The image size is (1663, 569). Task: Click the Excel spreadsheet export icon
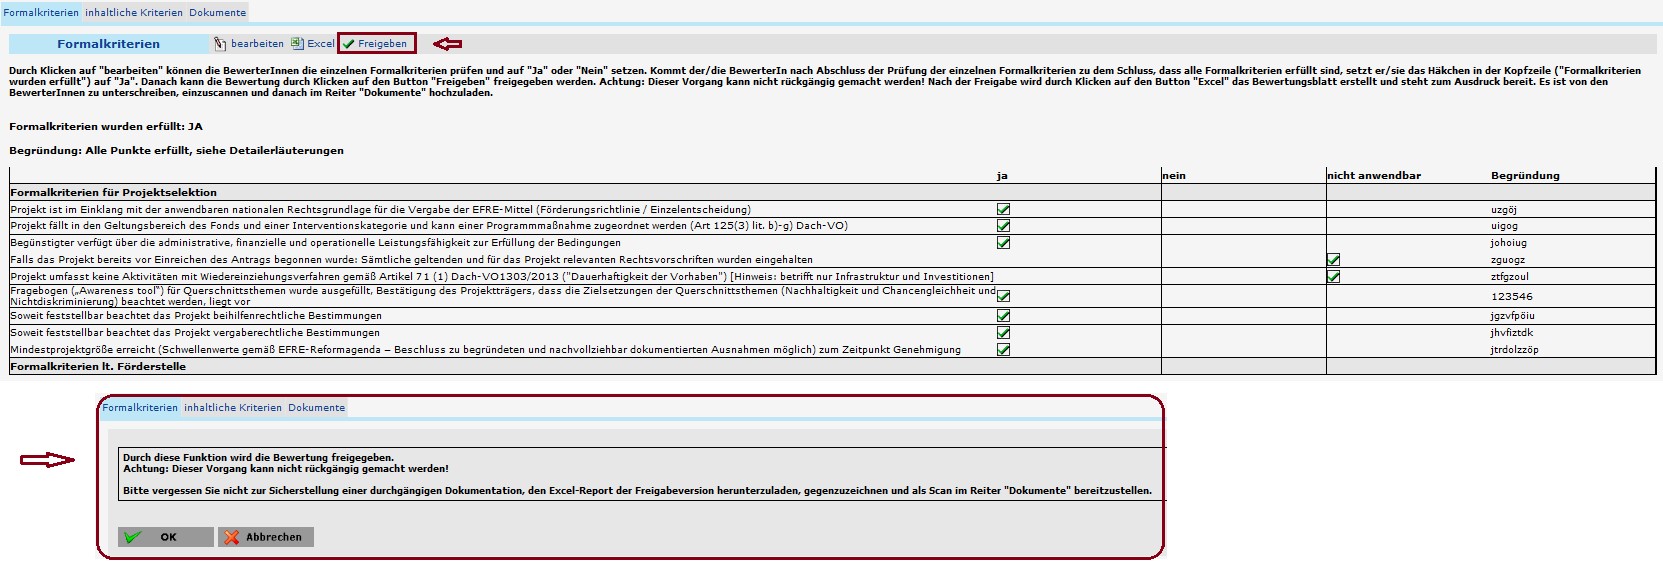(x=297, y=43)
